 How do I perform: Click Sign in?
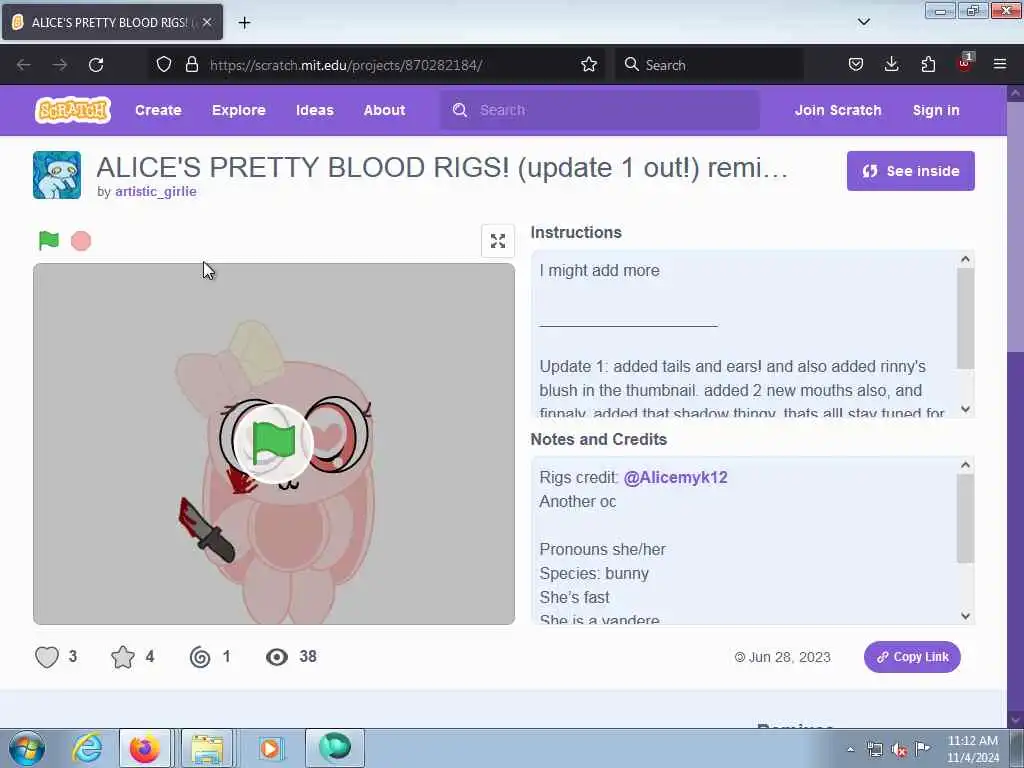(x=936, y=110)
